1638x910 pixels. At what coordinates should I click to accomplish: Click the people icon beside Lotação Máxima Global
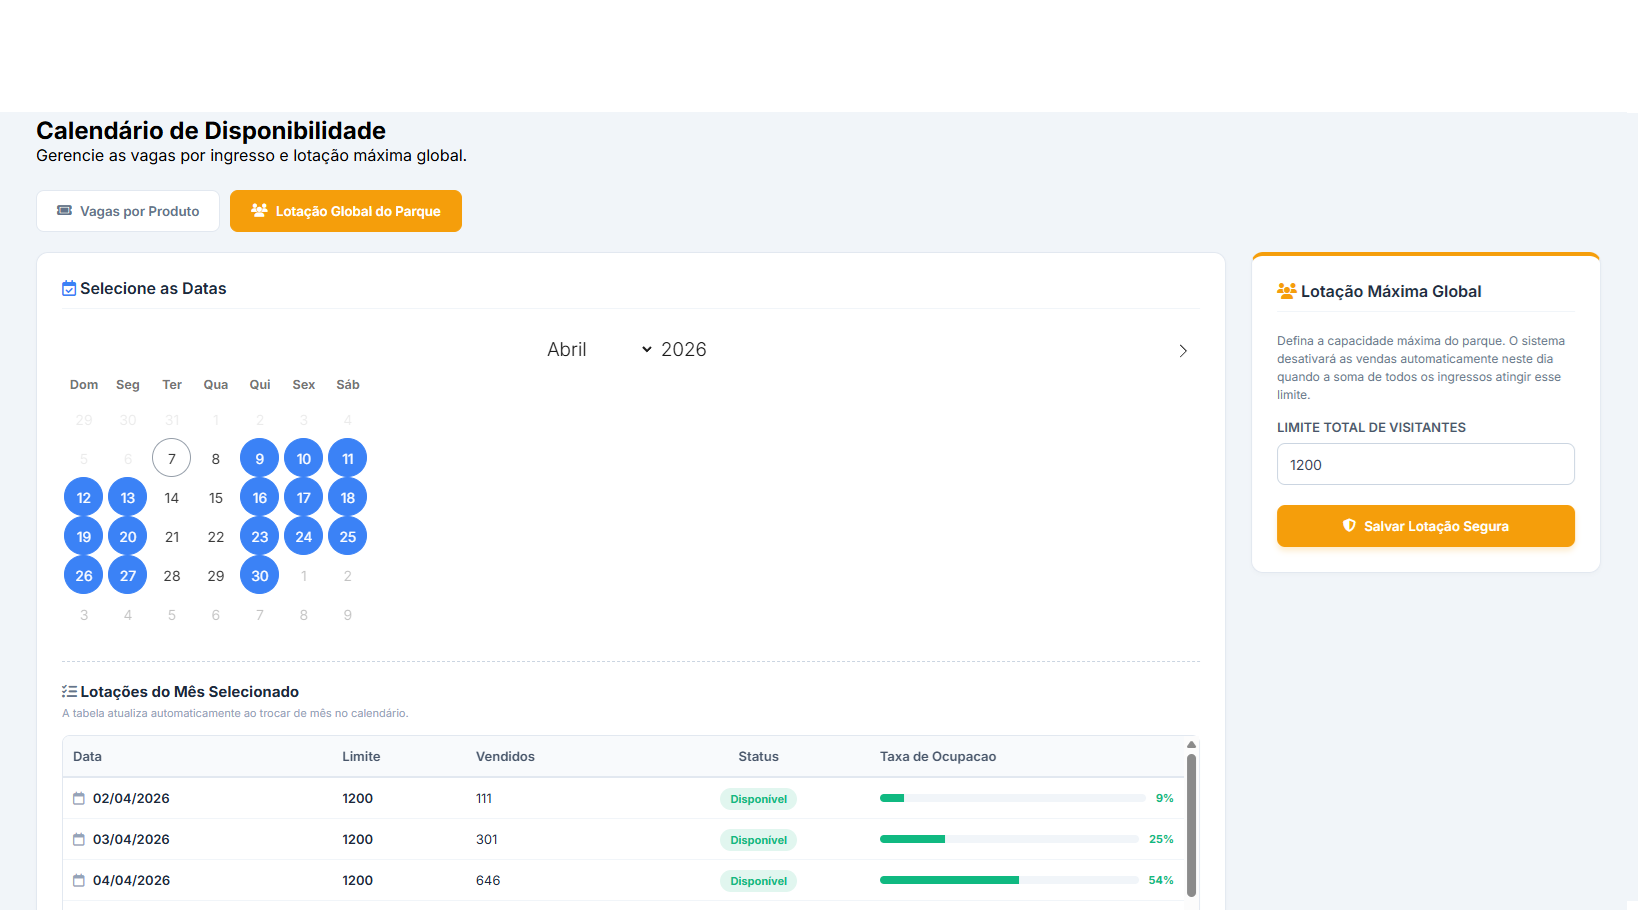(x=1286, y=291)
